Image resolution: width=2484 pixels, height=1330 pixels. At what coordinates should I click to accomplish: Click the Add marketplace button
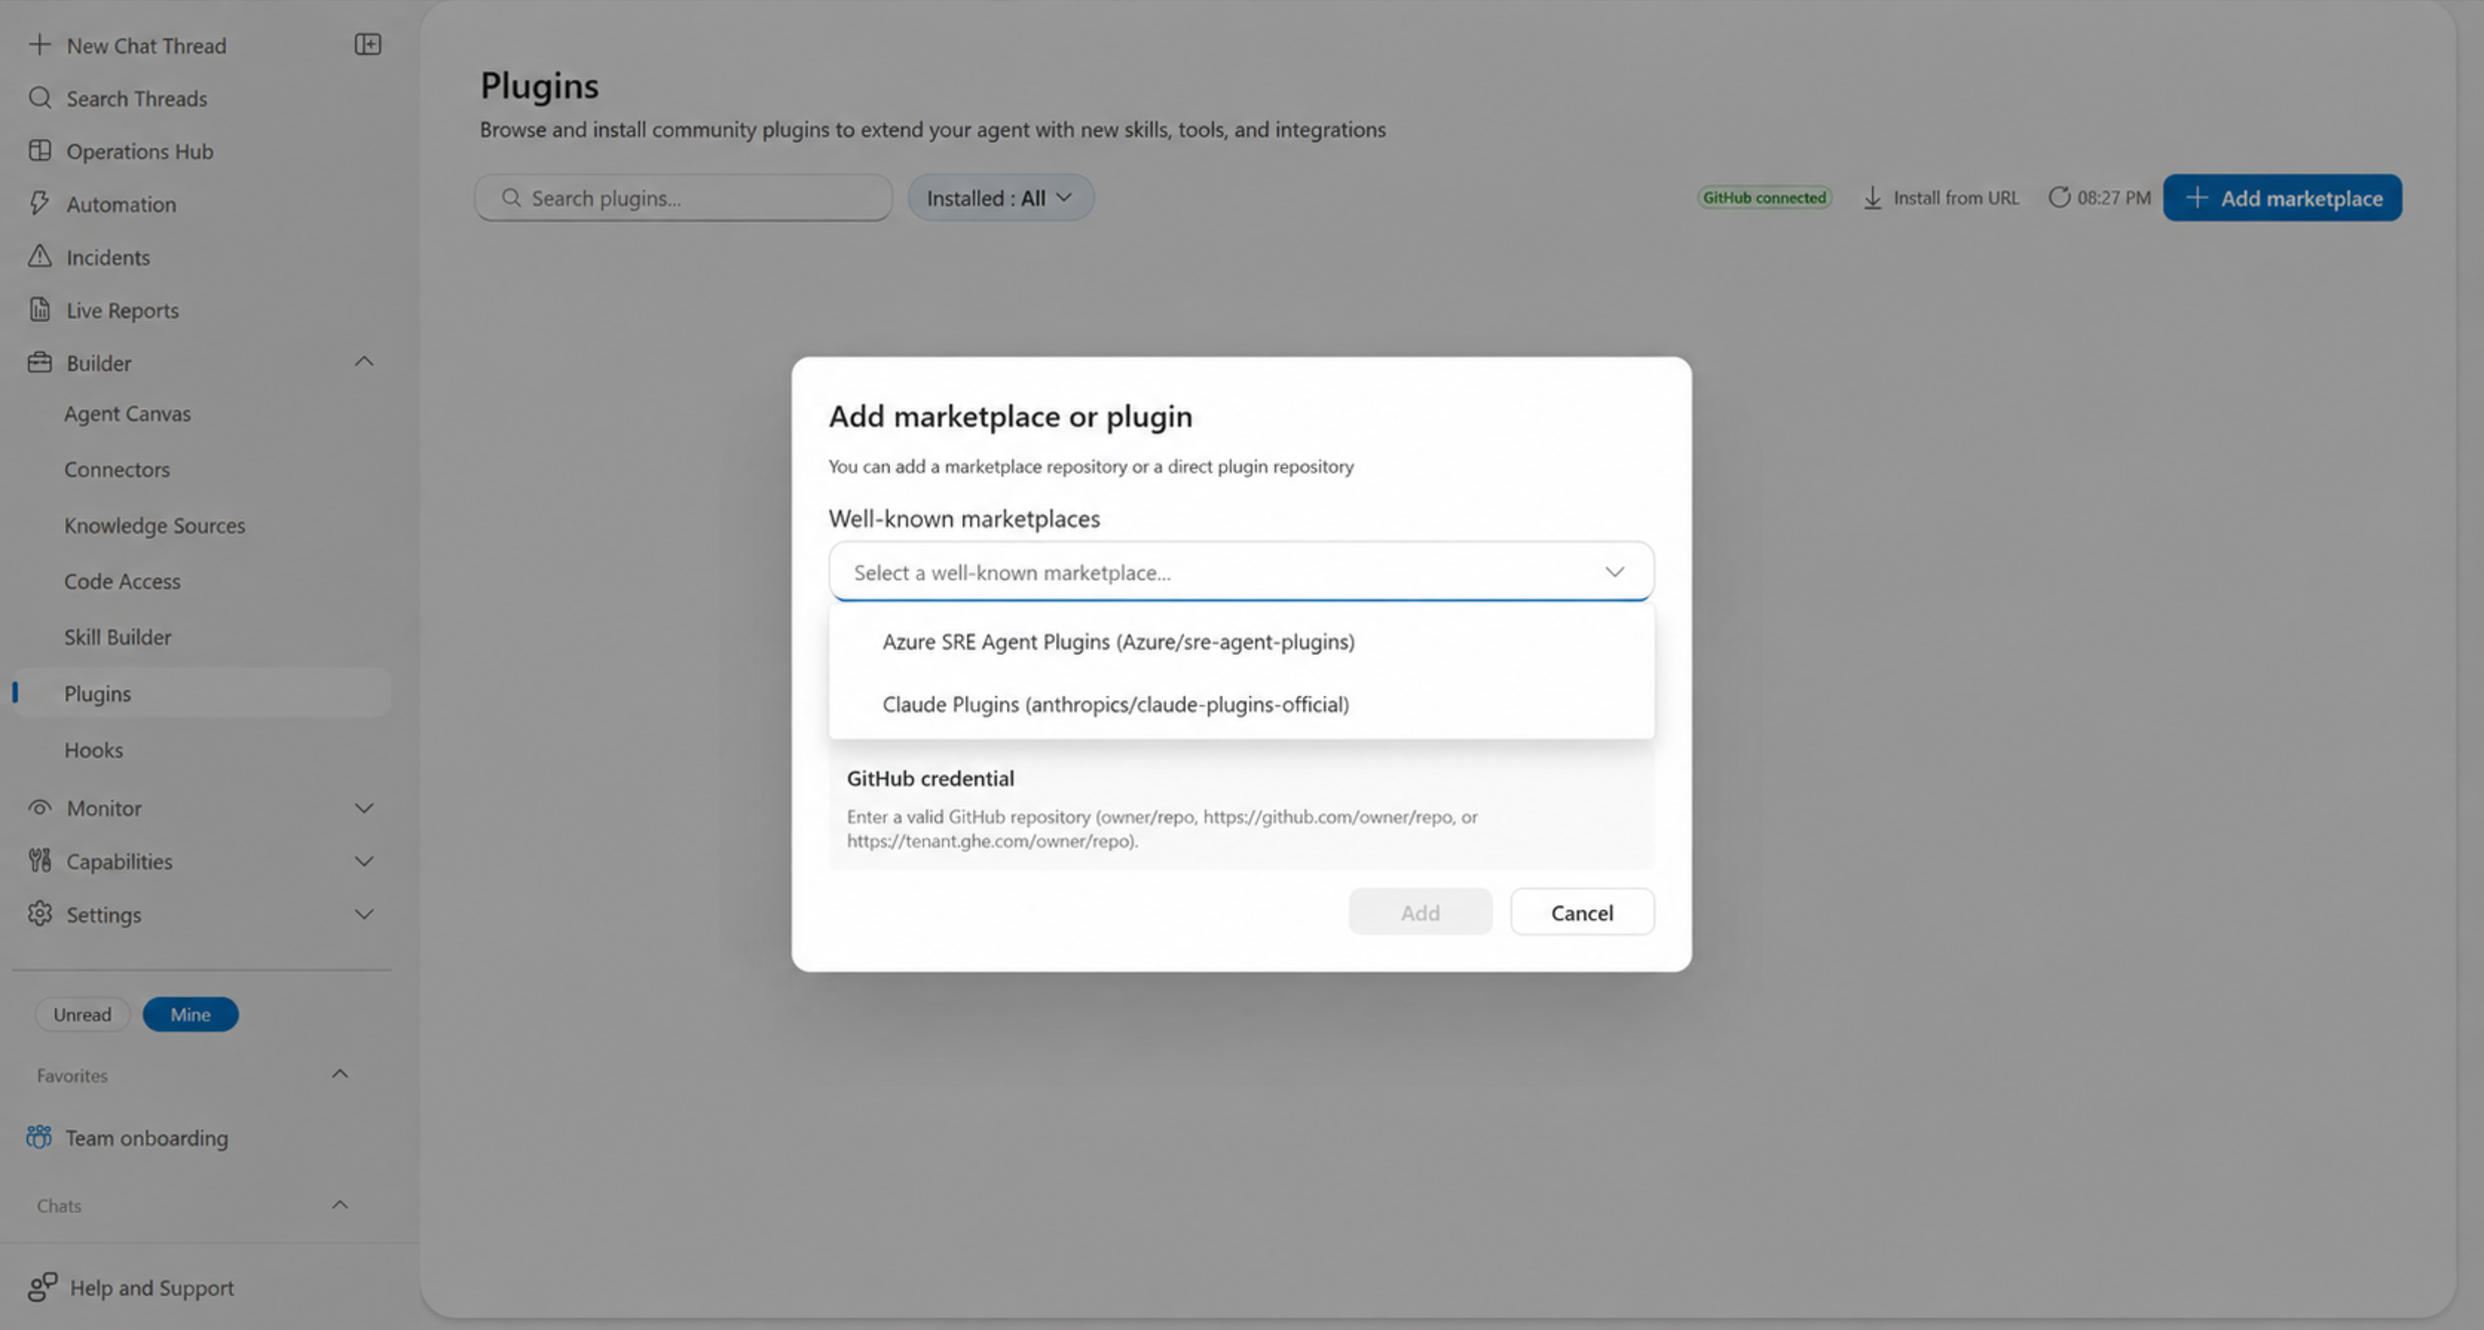point(2282,198)
